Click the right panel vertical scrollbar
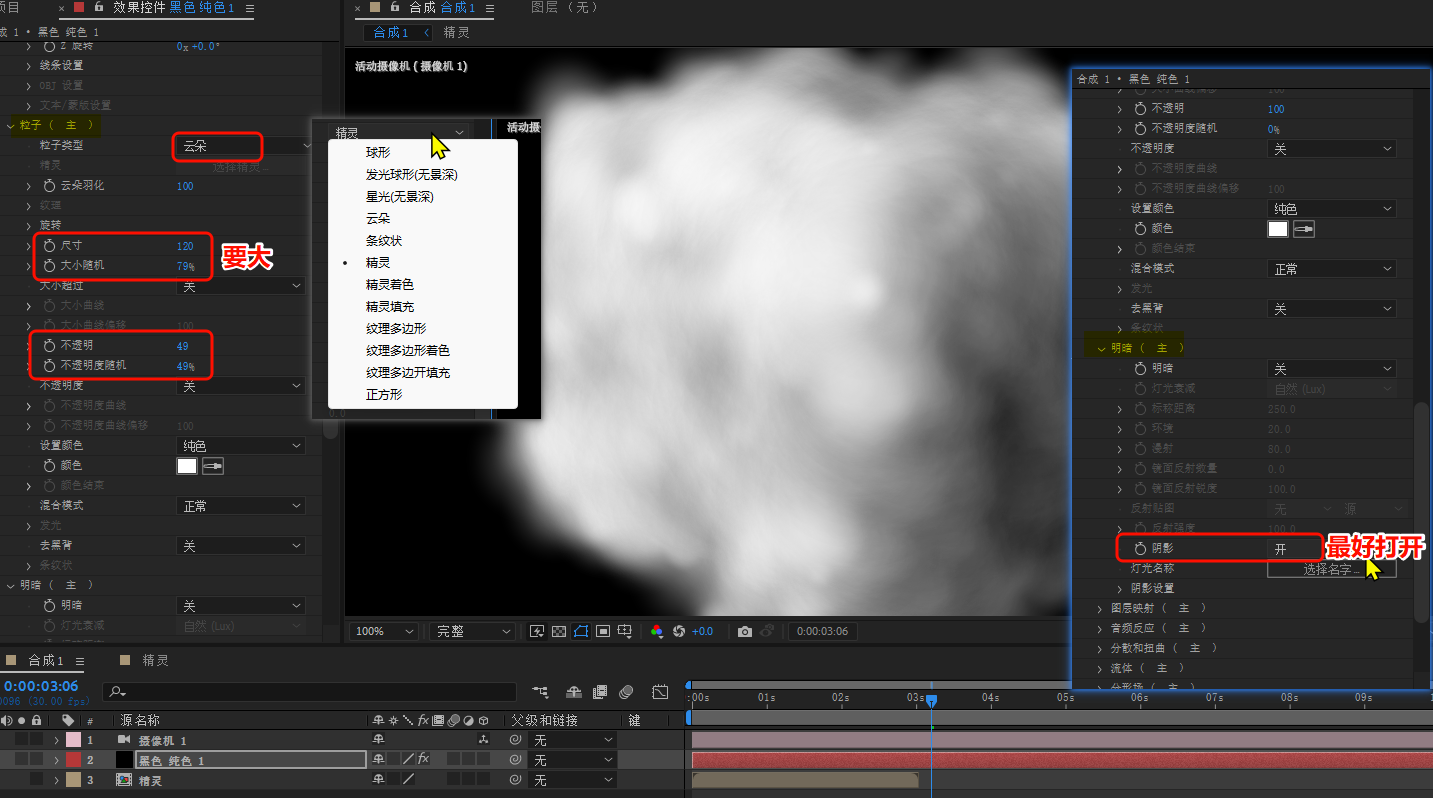Viewport: 1433px width, 798px height. tap(1420, 510)
